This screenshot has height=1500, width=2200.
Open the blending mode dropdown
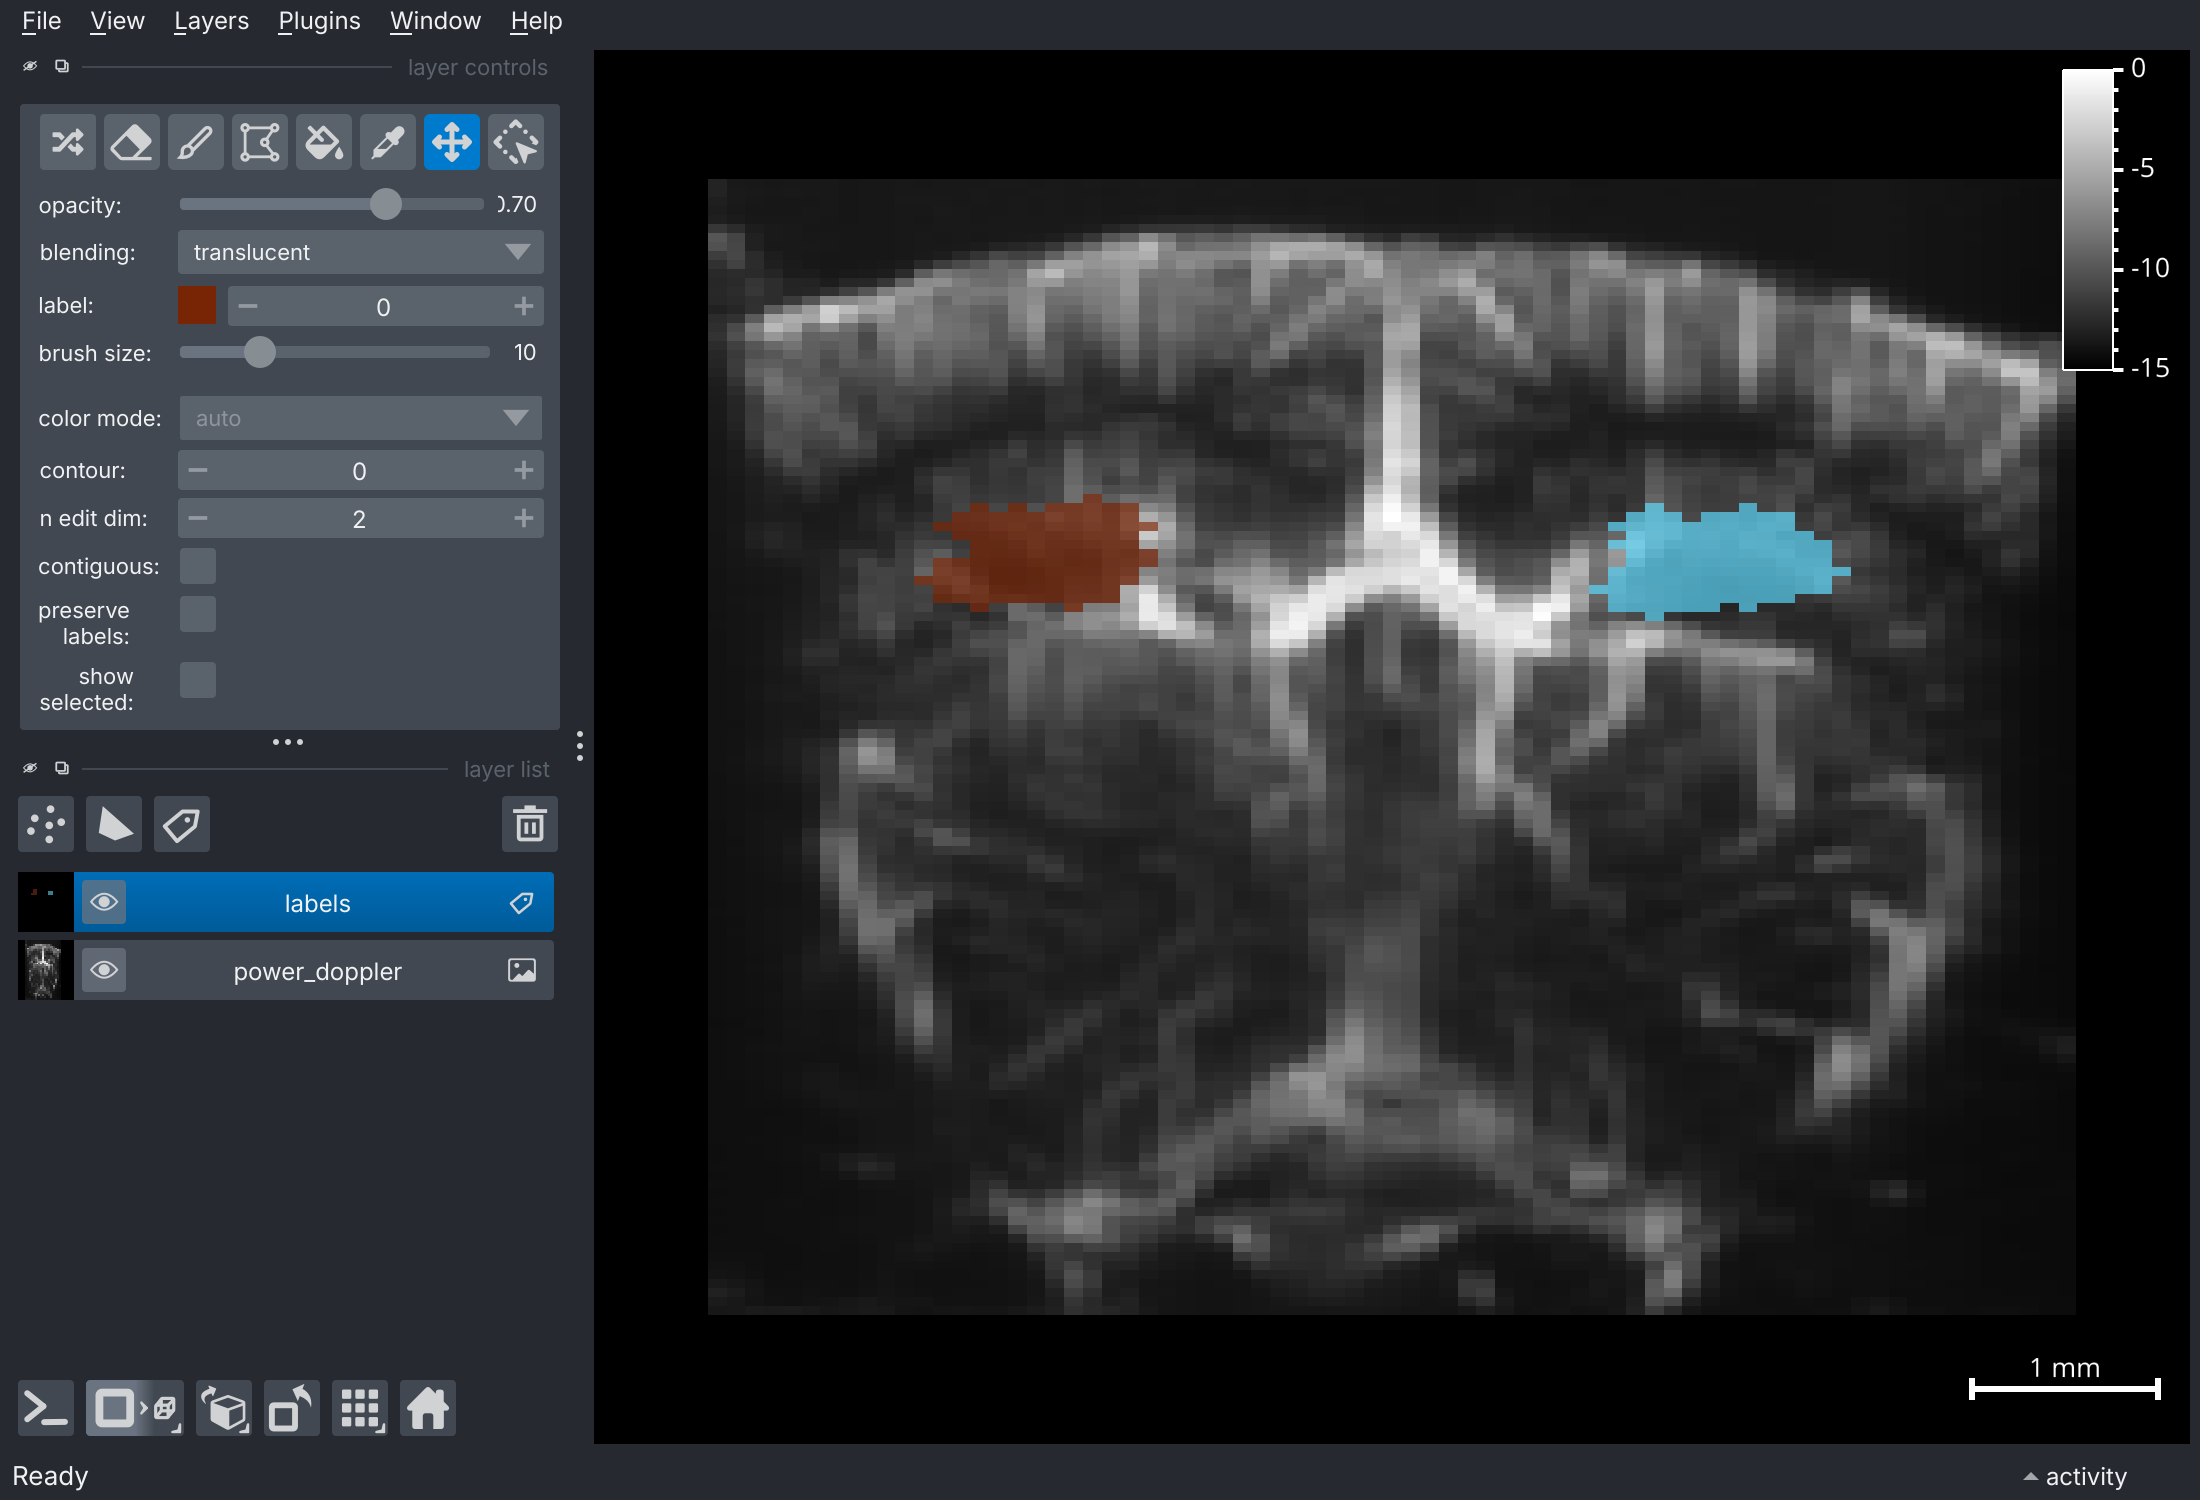pos(360,252)
